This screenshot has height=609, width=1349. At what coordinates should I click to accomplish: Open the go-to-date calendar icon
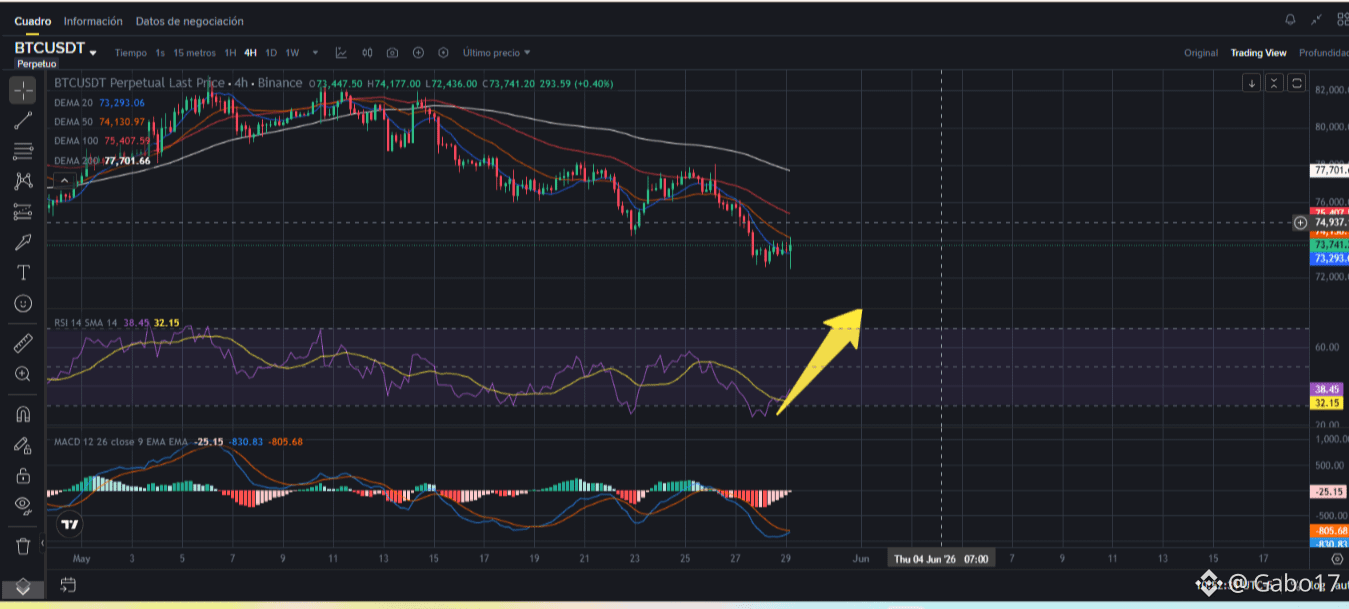click(x=67, y=584)
